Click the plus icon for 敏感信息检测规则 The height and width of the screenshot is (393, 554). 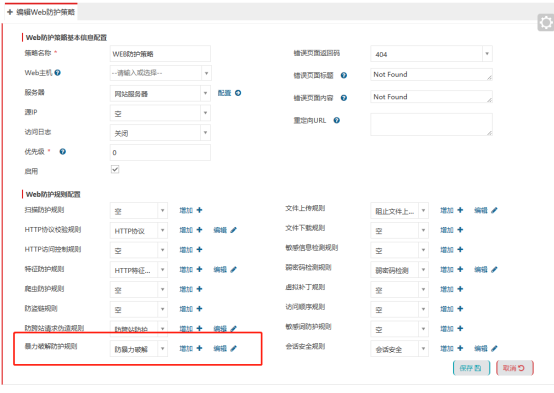pyautogui.click(x=460, y=250)
